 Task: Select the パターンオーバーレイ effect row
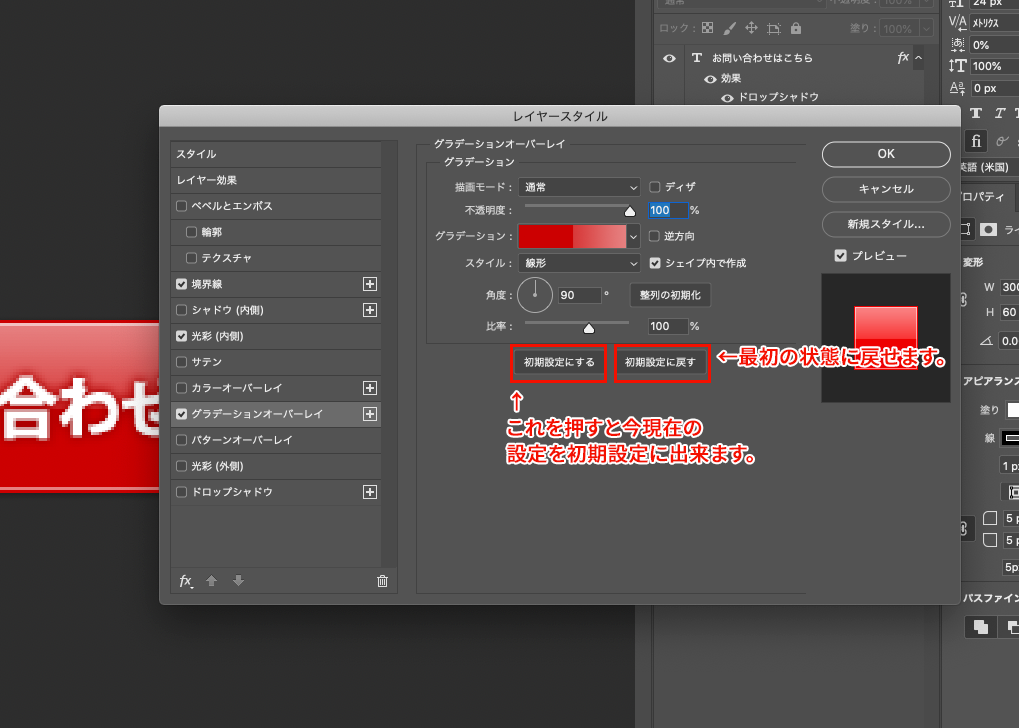pyautogui.click(x=276, y=440)
